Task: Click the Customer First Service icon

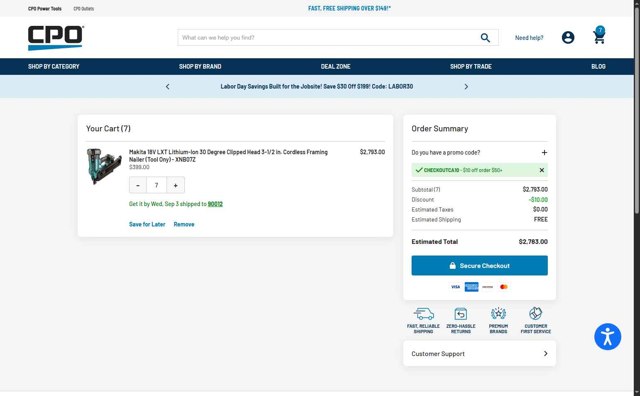Action: point(536,314)
